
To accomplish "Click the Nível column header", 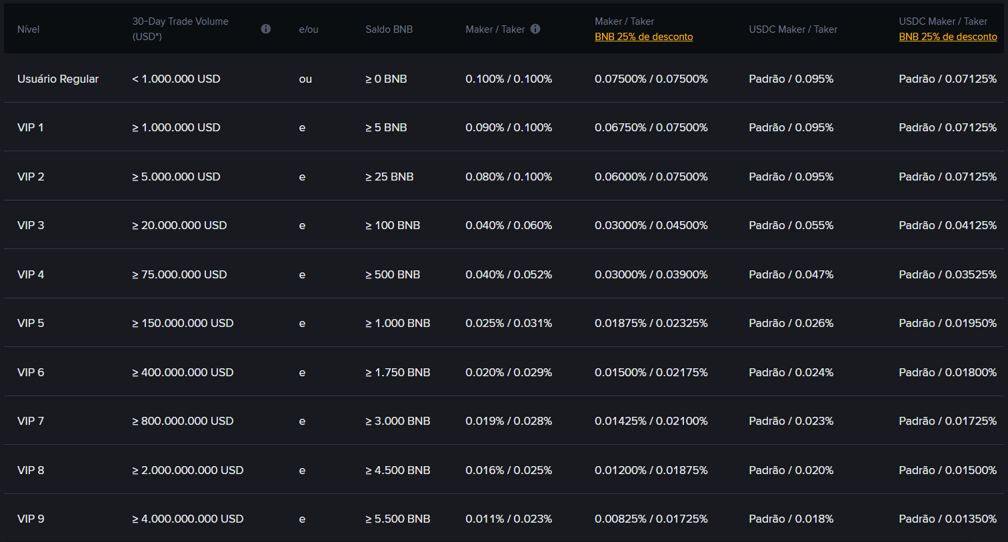I will tap(28, 29).
